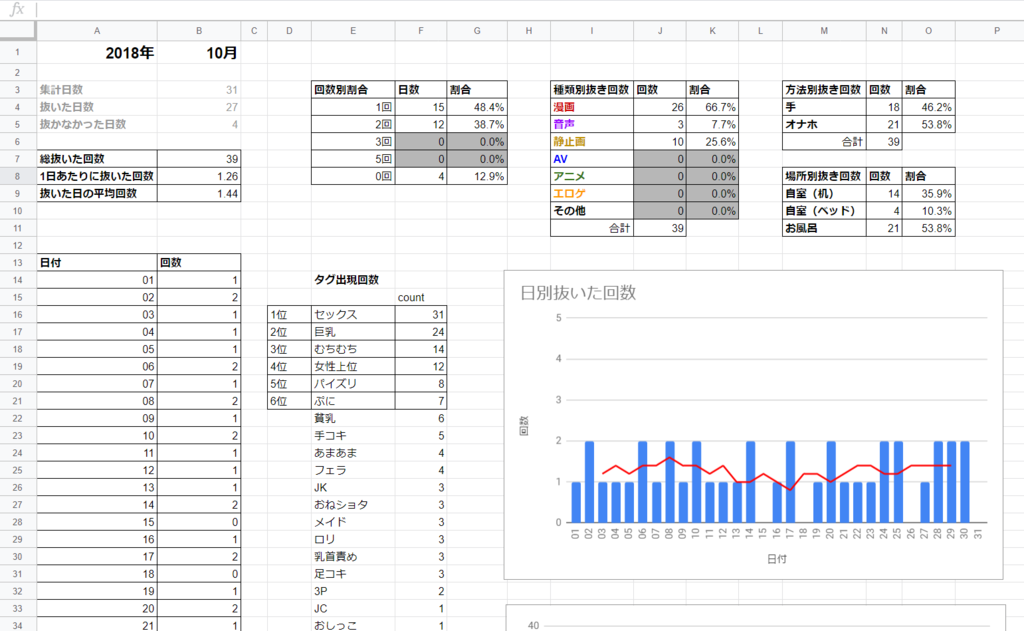Viewport: 1024px width, 631px height.
Task: Select the "66.7%" cell
Action: [x=712, y=107]
